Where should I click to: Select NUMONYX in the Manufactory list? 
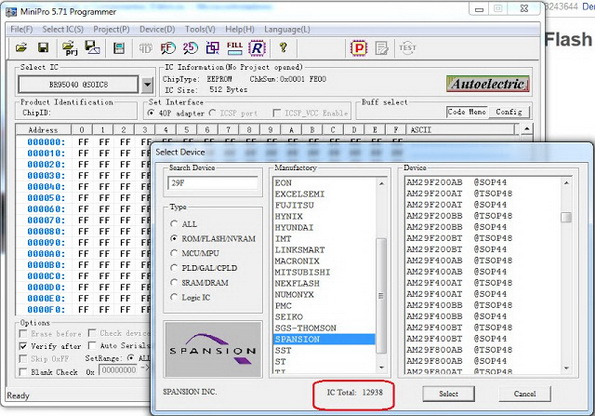point(324,295)
